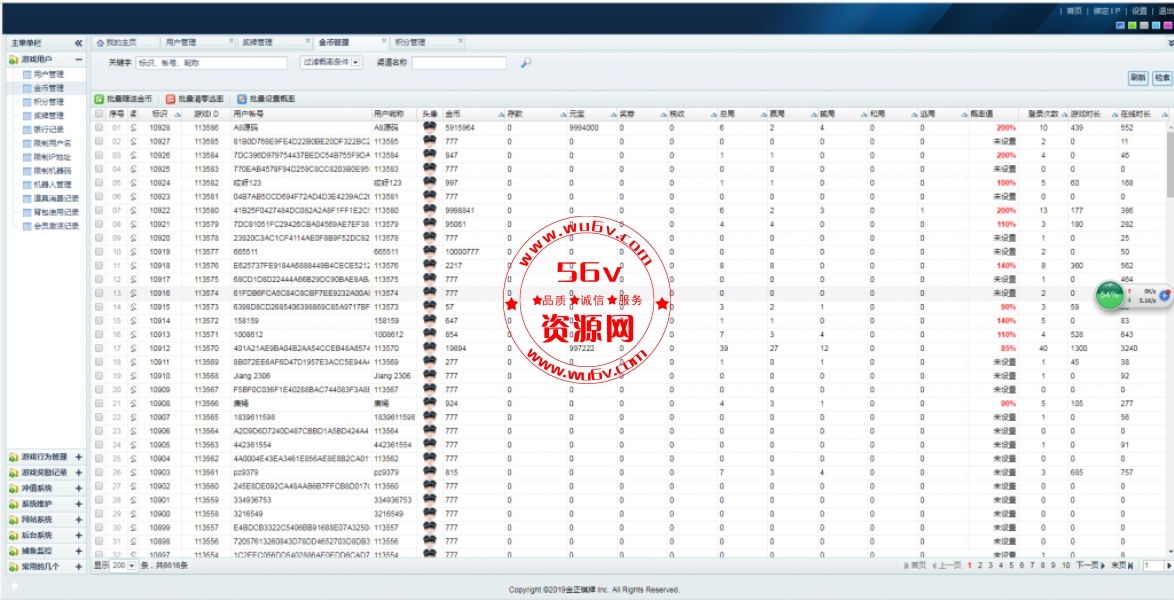
Task: Click the gender icon in row 10921
Action: click(133, 224)
